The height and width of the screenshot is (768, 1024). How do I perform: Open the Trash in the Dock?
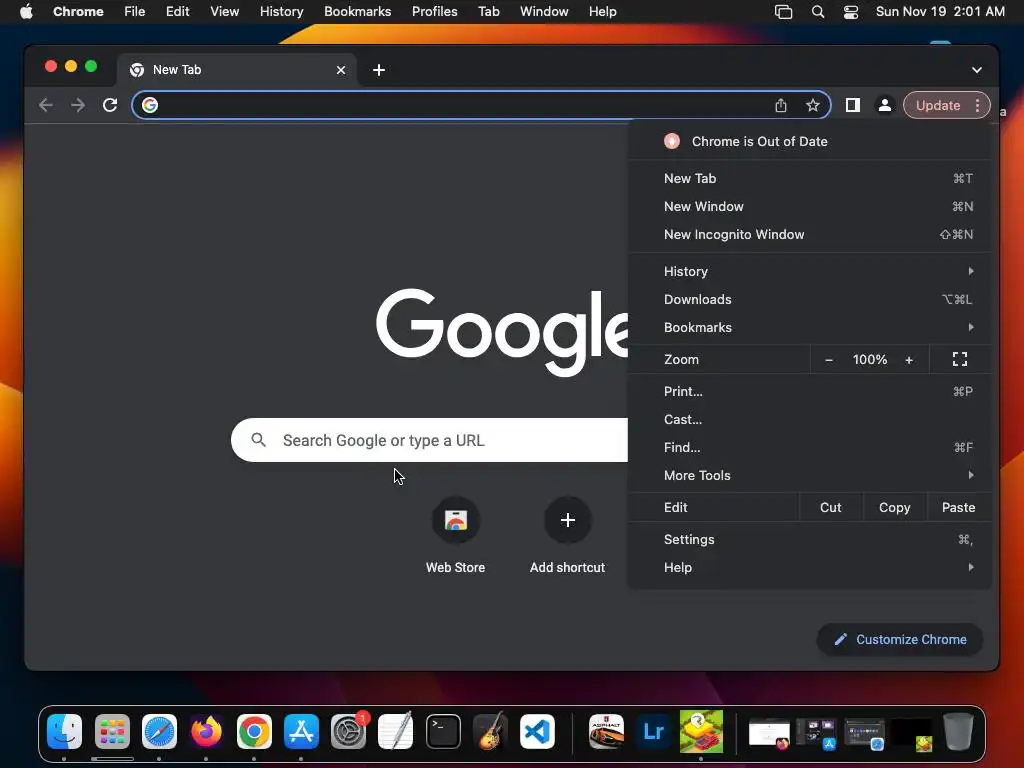(x=958, y=731)
